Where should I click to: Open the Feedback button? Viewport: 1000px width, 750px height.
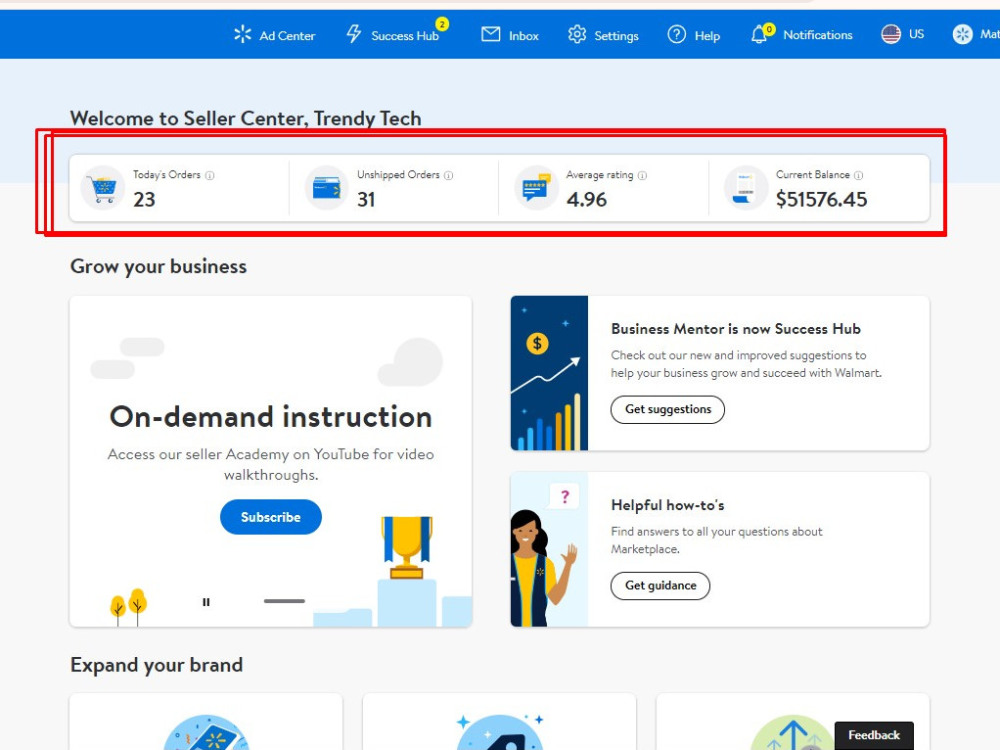[874, 735]
